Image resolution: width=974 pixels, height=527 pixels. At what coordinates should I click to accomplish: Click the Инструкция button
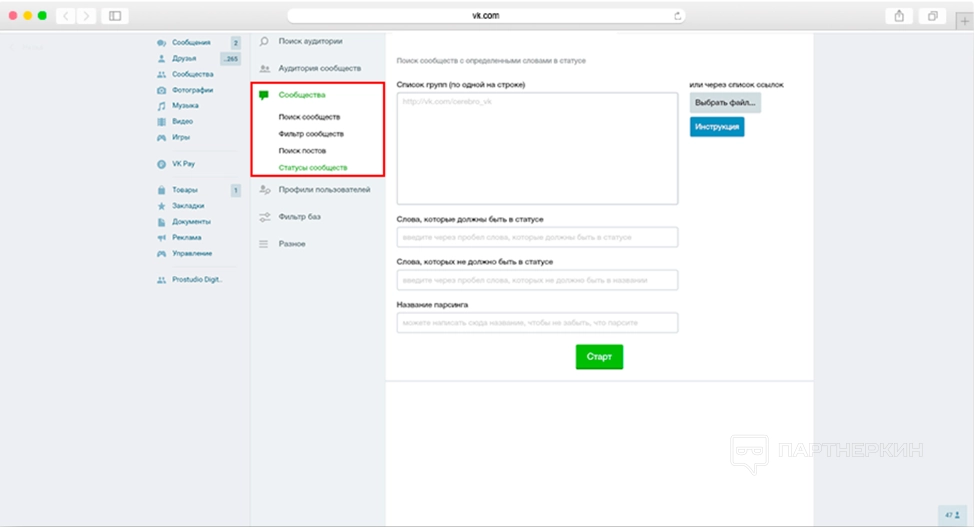[x=717, y=127]
